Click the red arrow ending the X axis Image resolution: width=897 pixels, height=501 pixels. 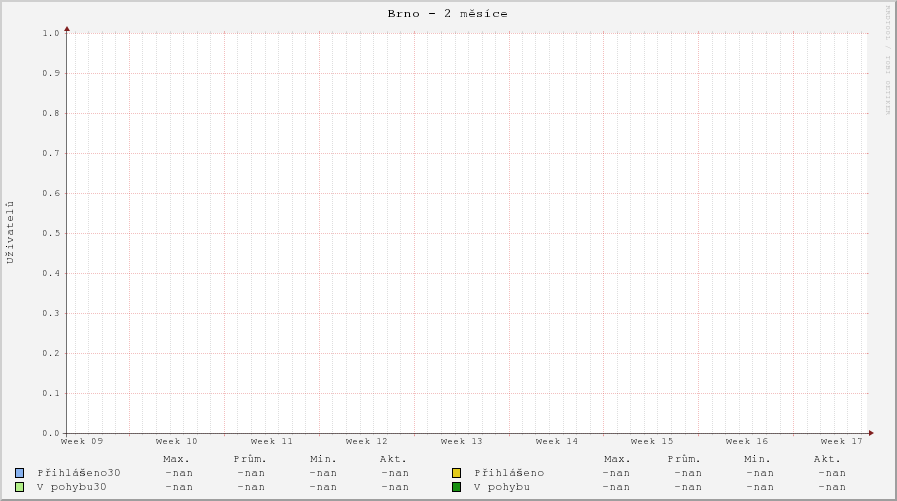coord(871,433)
